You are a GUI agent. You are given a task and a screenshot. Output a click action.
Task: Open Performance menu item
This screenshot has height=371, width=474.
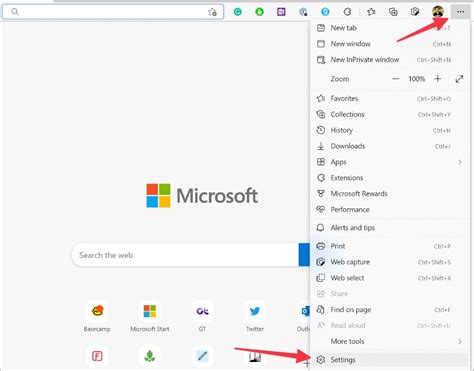[390, 209]
